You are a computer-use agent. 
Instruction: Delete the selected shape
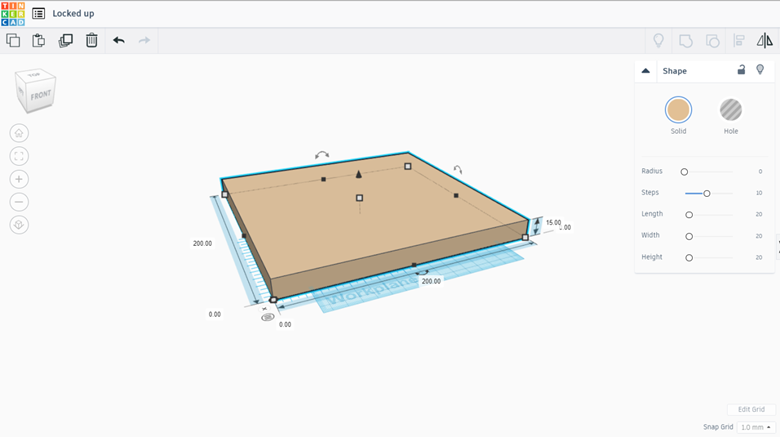tap(92, 40)
